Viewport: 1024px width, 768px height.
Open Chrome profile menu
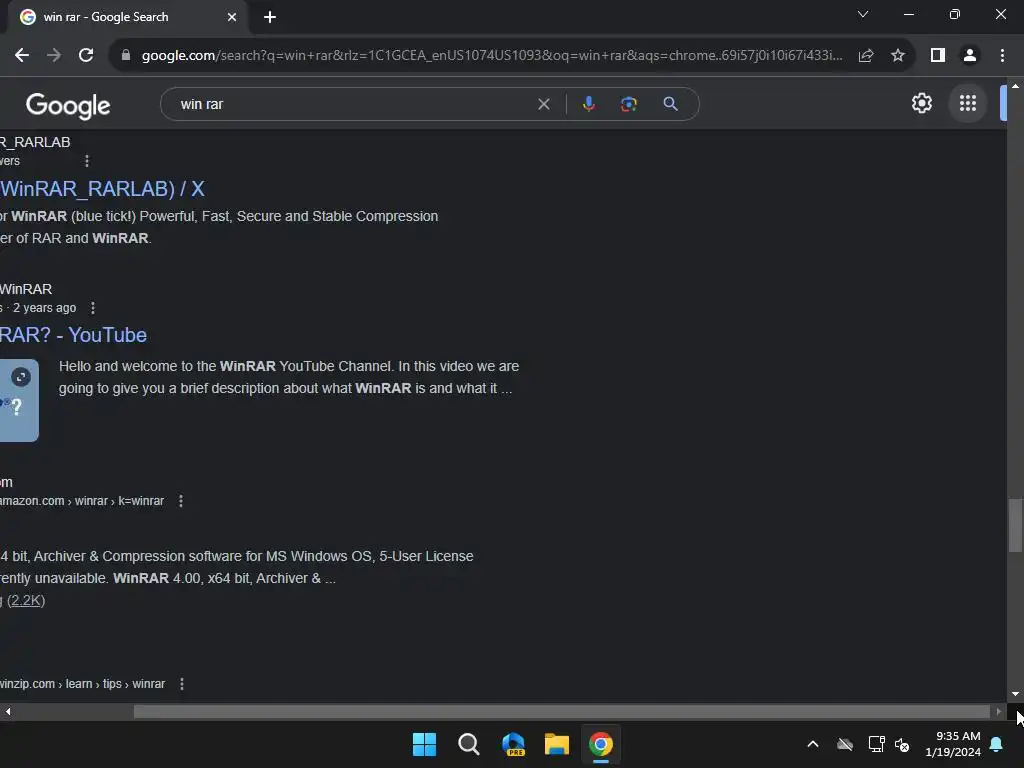970,56
